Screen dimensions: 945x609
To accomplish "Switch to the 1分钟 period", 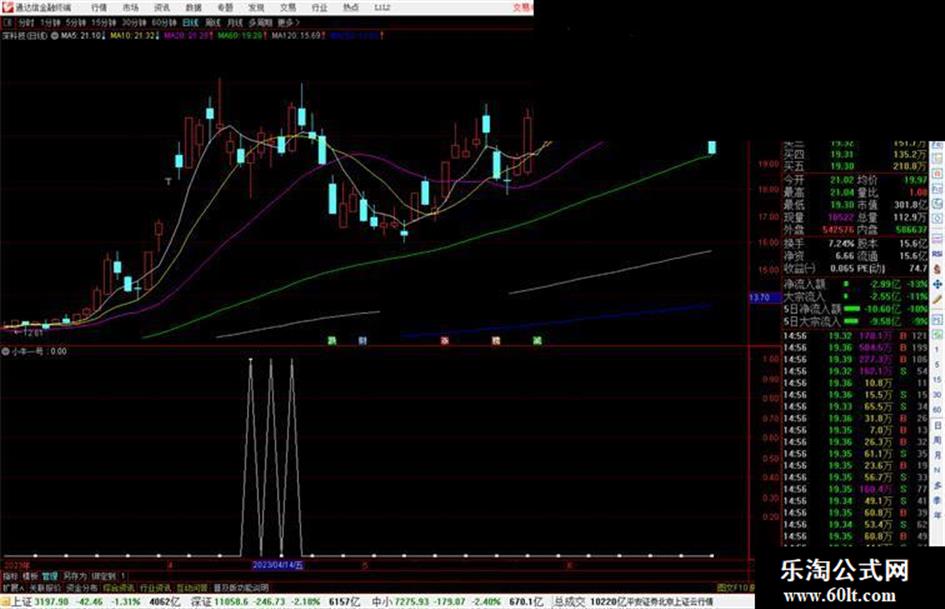I will [50, 22].
